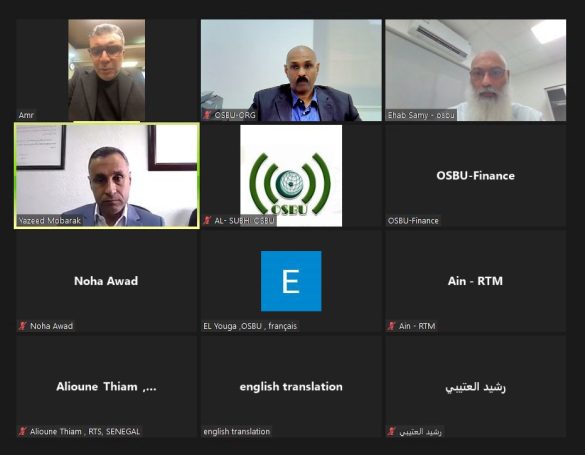Select the blue E avatar of EL Youga
The width and height of the screenshot is (585, 455).
[291, 281]
